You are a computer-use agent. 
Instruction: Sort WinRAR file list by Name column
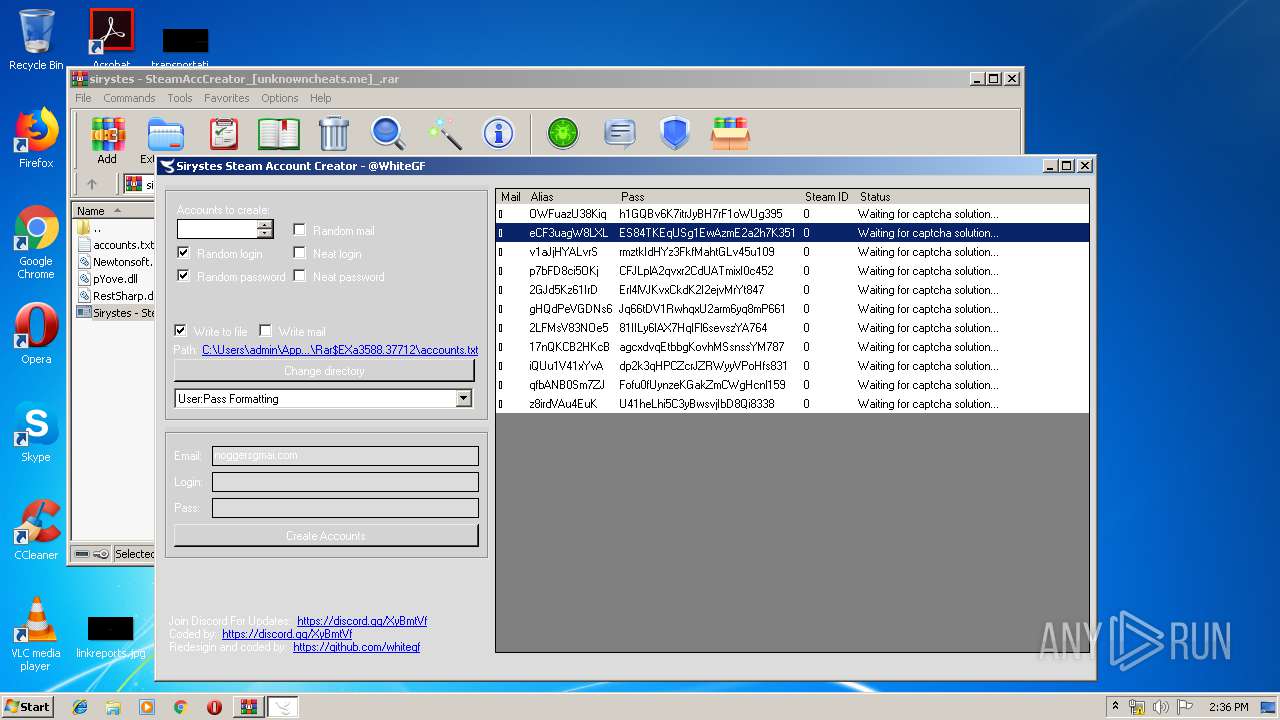point(112,211)
